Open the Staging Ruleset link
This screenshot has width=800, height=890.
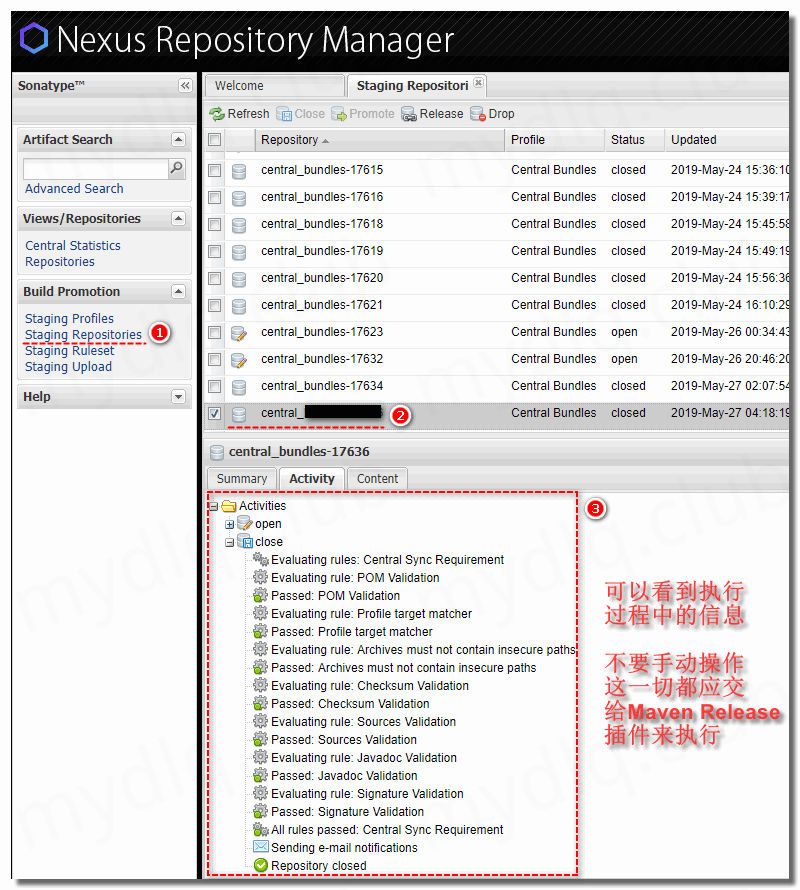(x=69, y=351)
